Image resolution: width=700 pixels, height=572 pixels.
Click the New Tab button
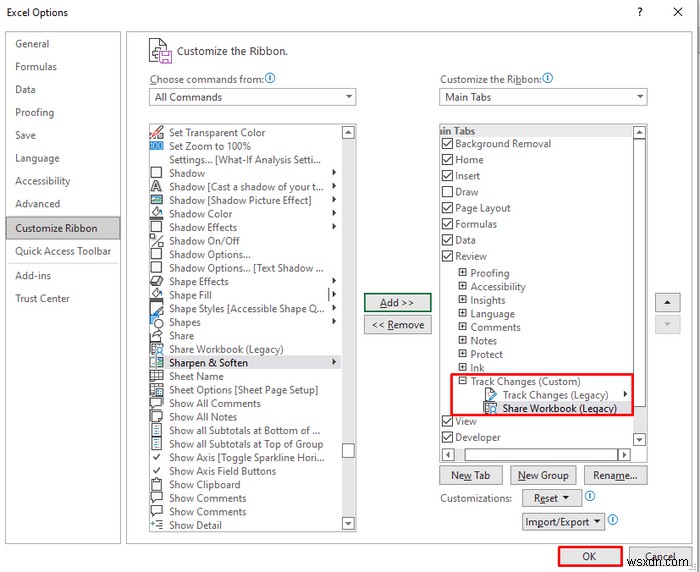tap(471, 475)
